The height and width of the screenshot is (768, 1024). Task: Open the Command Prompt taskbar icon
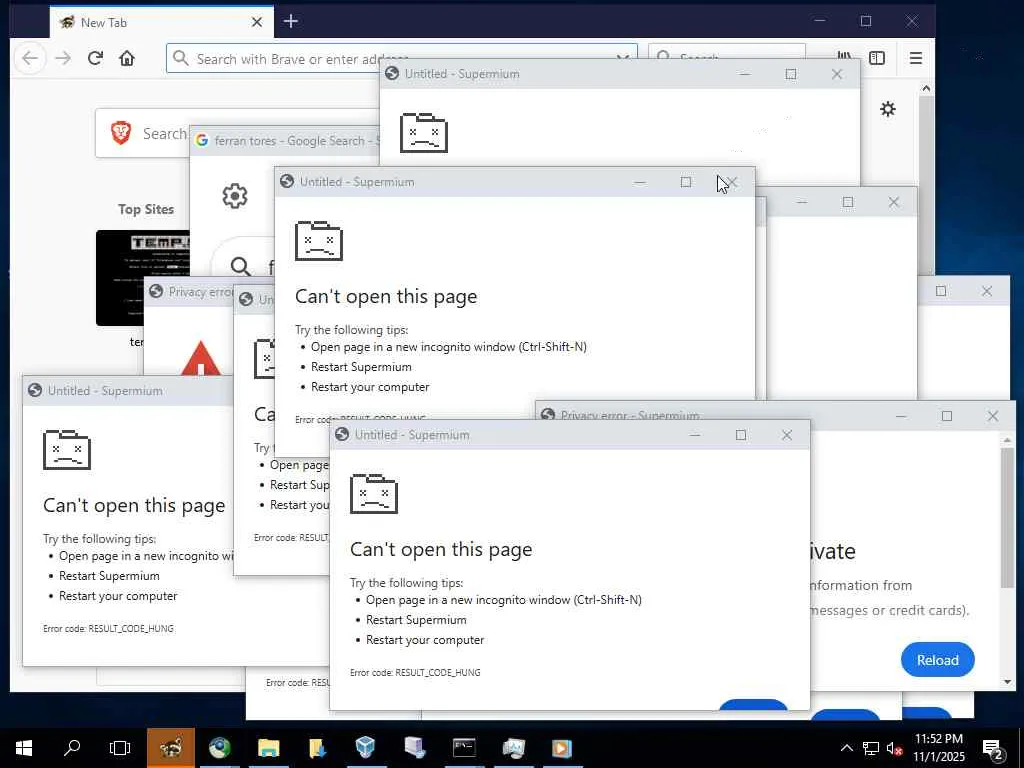tap(464, 748)
